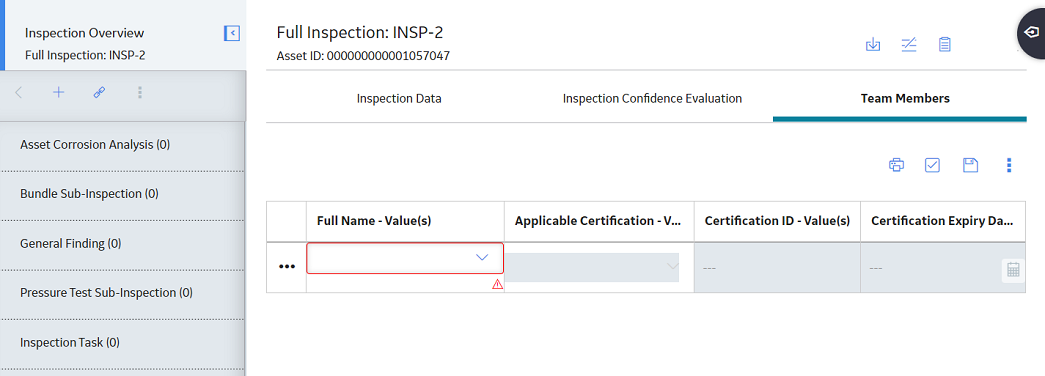The height and width of the screenshot is (376, 1045).
Task: Open the row ellipsis options menu
Action: pos(287,266)
